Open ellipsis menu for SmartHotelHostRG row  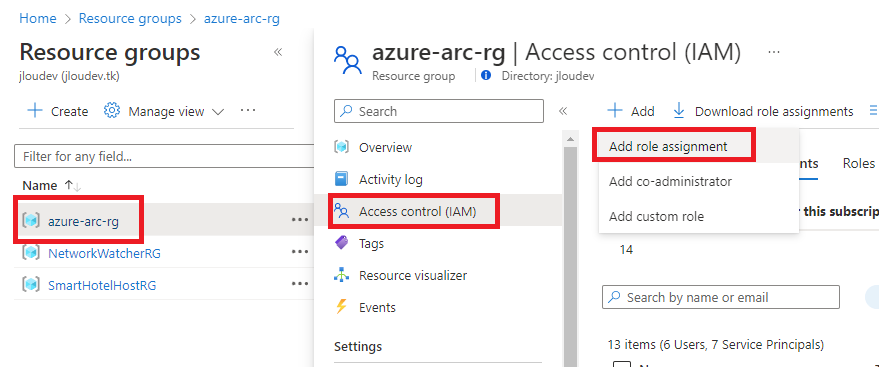pyautogui.click(x=300, y=284)
